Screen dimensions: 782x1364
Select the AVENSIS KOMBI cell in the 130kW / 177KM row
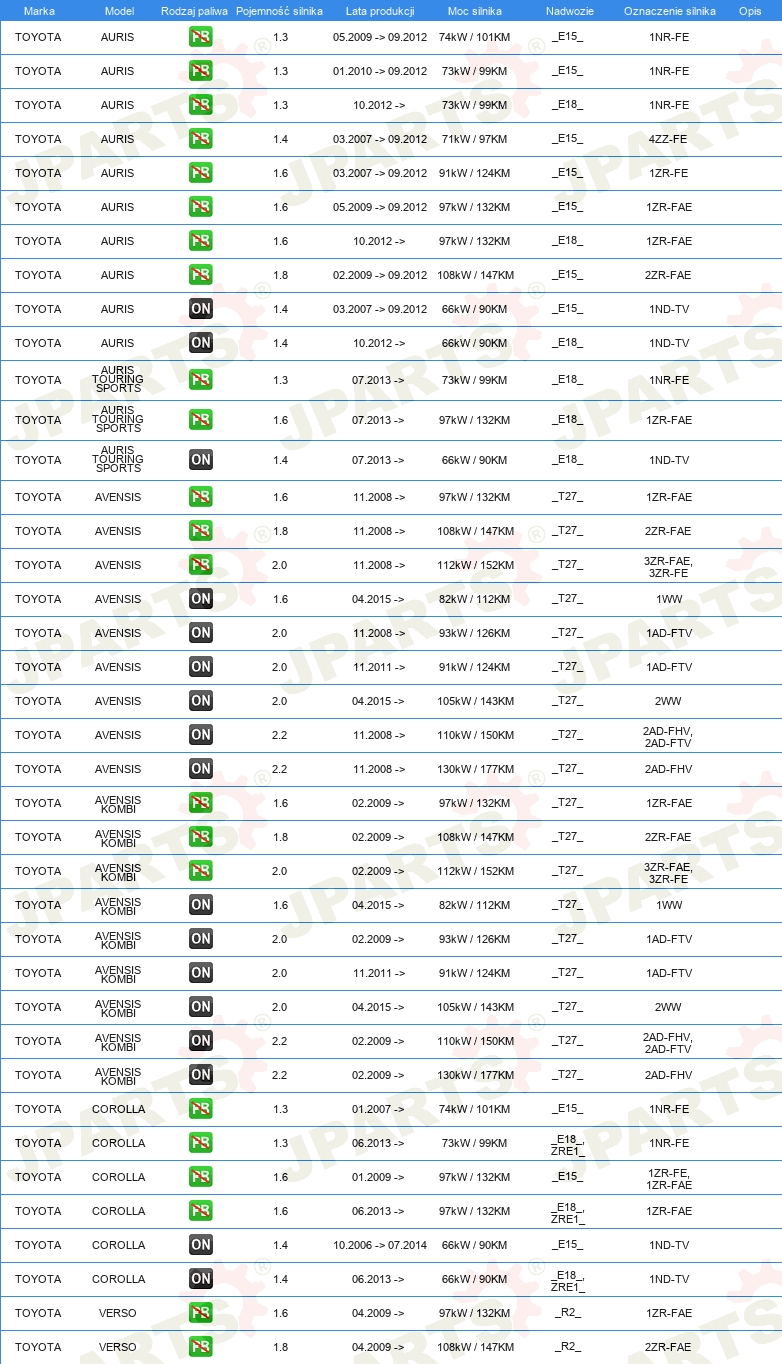(x=118, y=1075)
